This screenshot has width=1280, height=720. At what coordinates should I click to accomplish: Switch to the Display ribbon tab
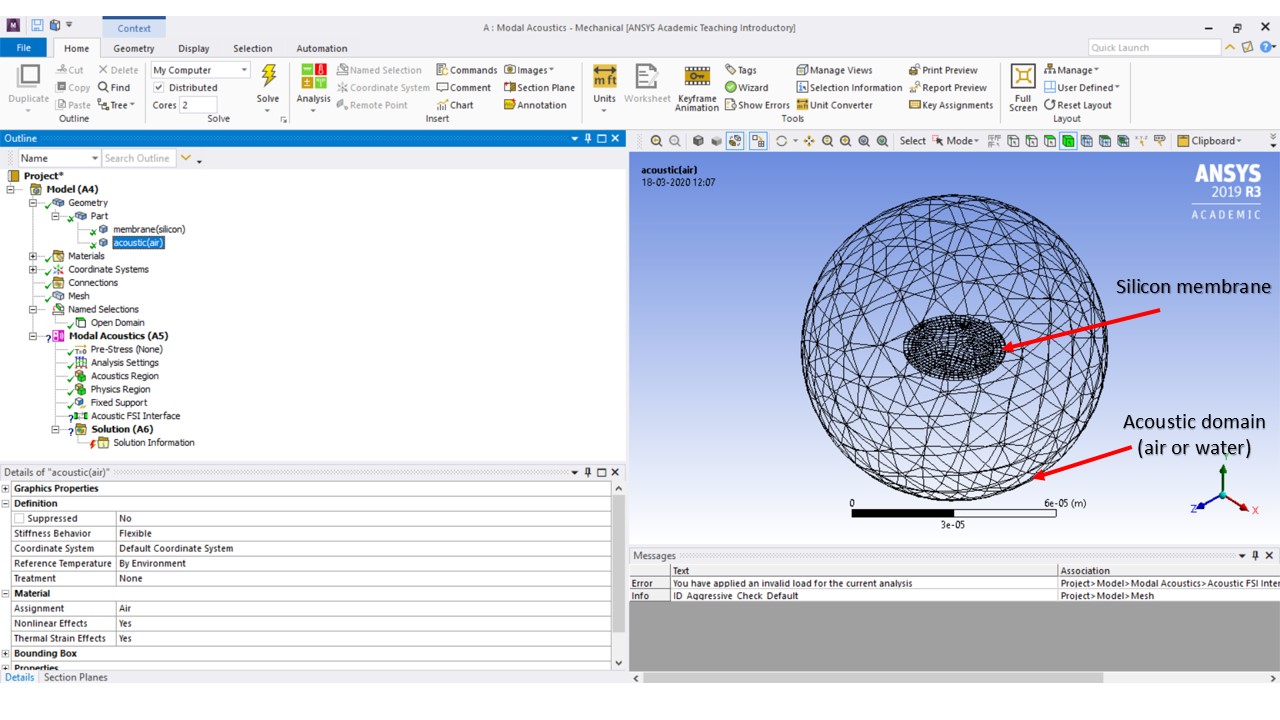click(194, 48)
